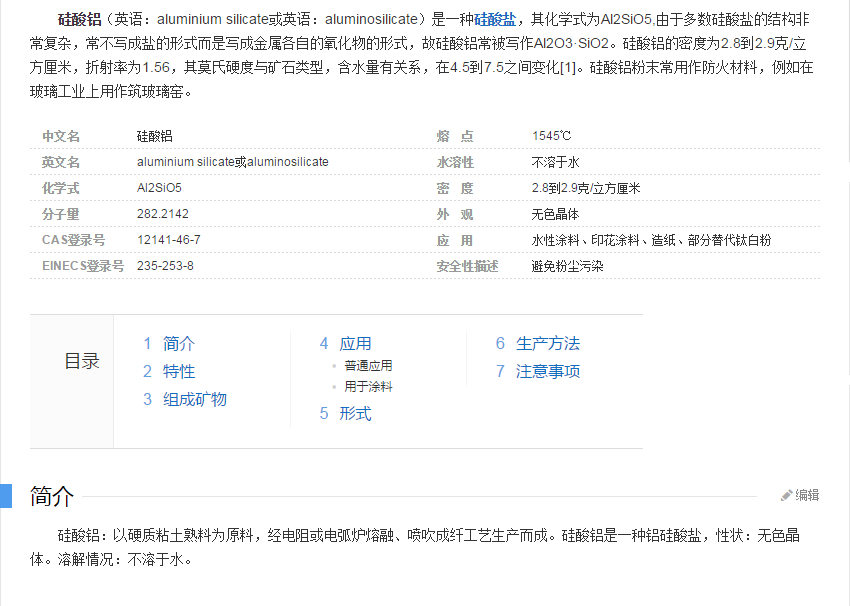850x606 pixels.
Task: Go to section 2 特性 in contents
Action: [178, 371]
